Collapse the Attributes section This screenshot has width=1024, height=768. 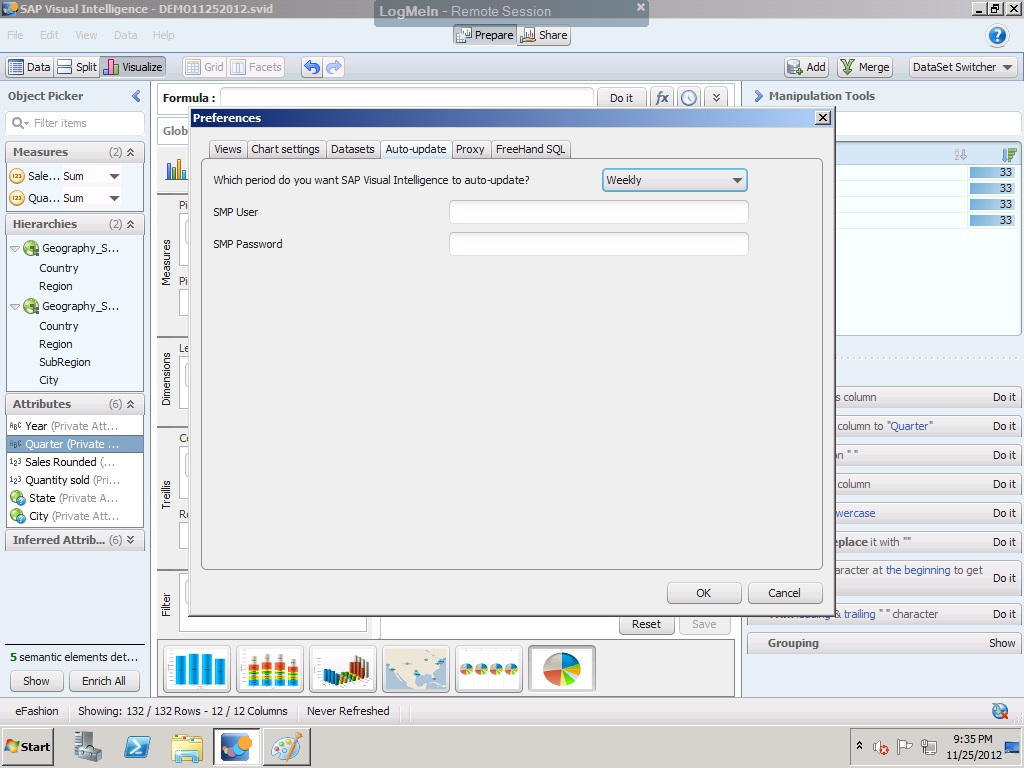(131, 404)
